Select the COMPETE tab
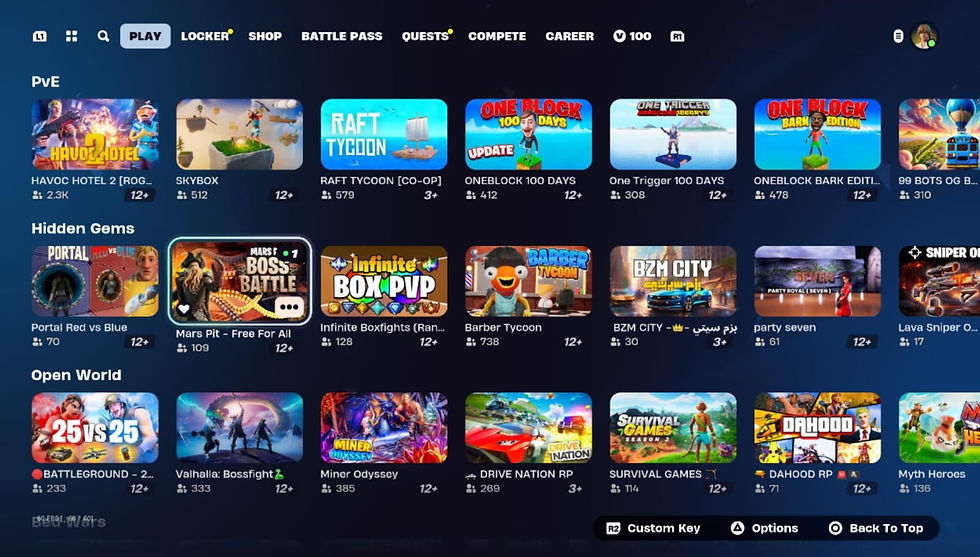 (x=497, y=36)
